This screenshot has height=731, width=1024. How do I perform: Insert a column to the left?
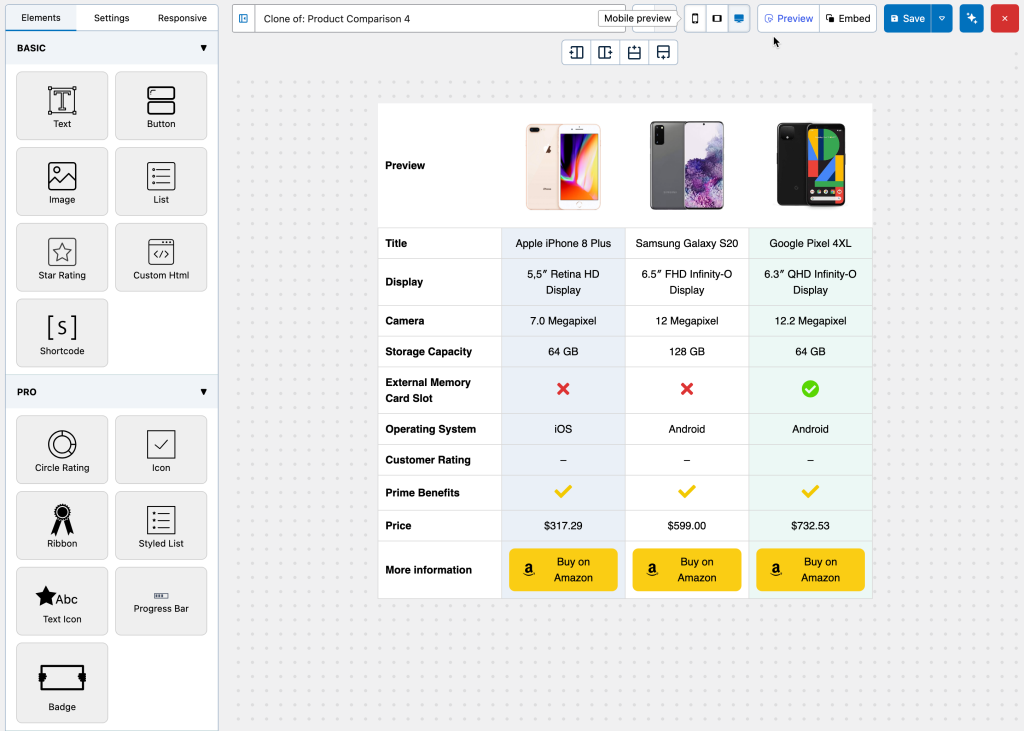coord(576,52)
